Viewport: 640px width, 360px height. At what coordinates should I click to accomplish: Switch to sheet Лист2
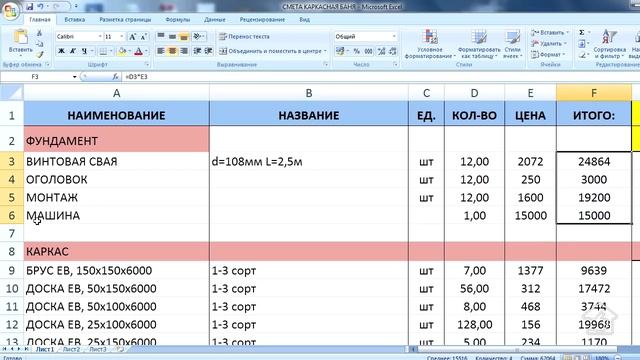[71, 349]
